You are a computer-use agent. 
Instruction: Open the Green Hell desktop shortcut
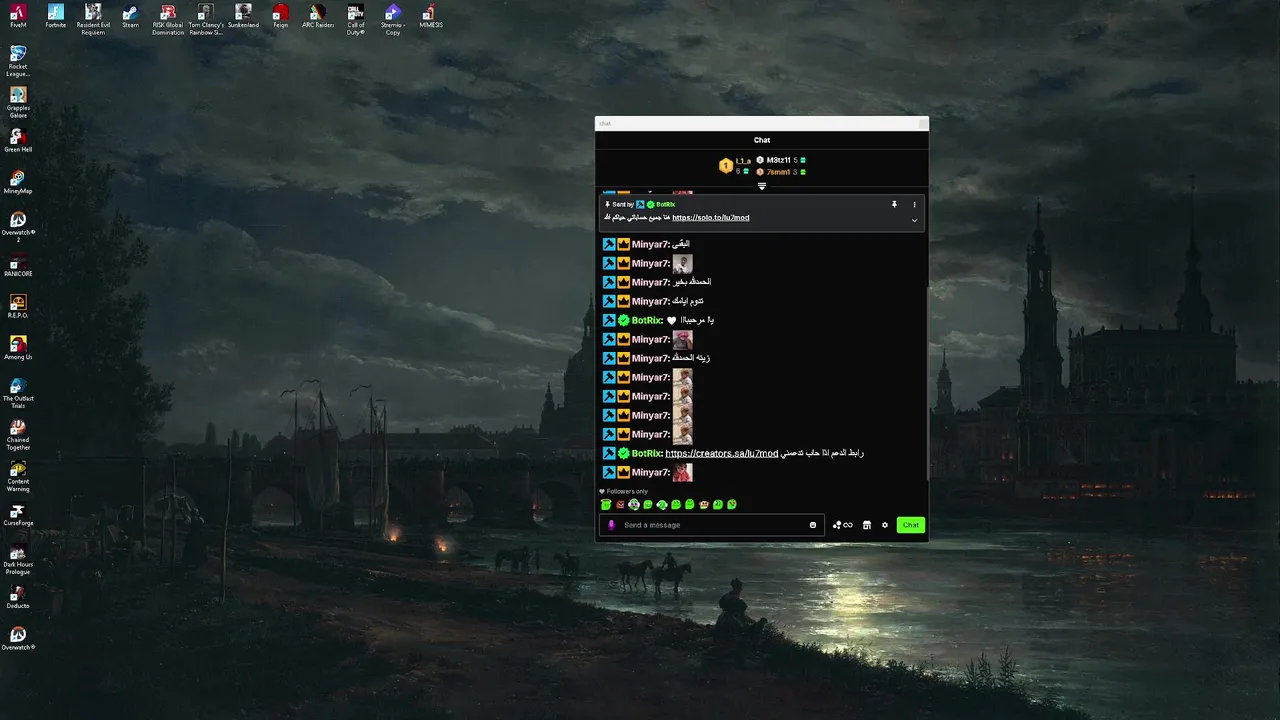point(18,140)
